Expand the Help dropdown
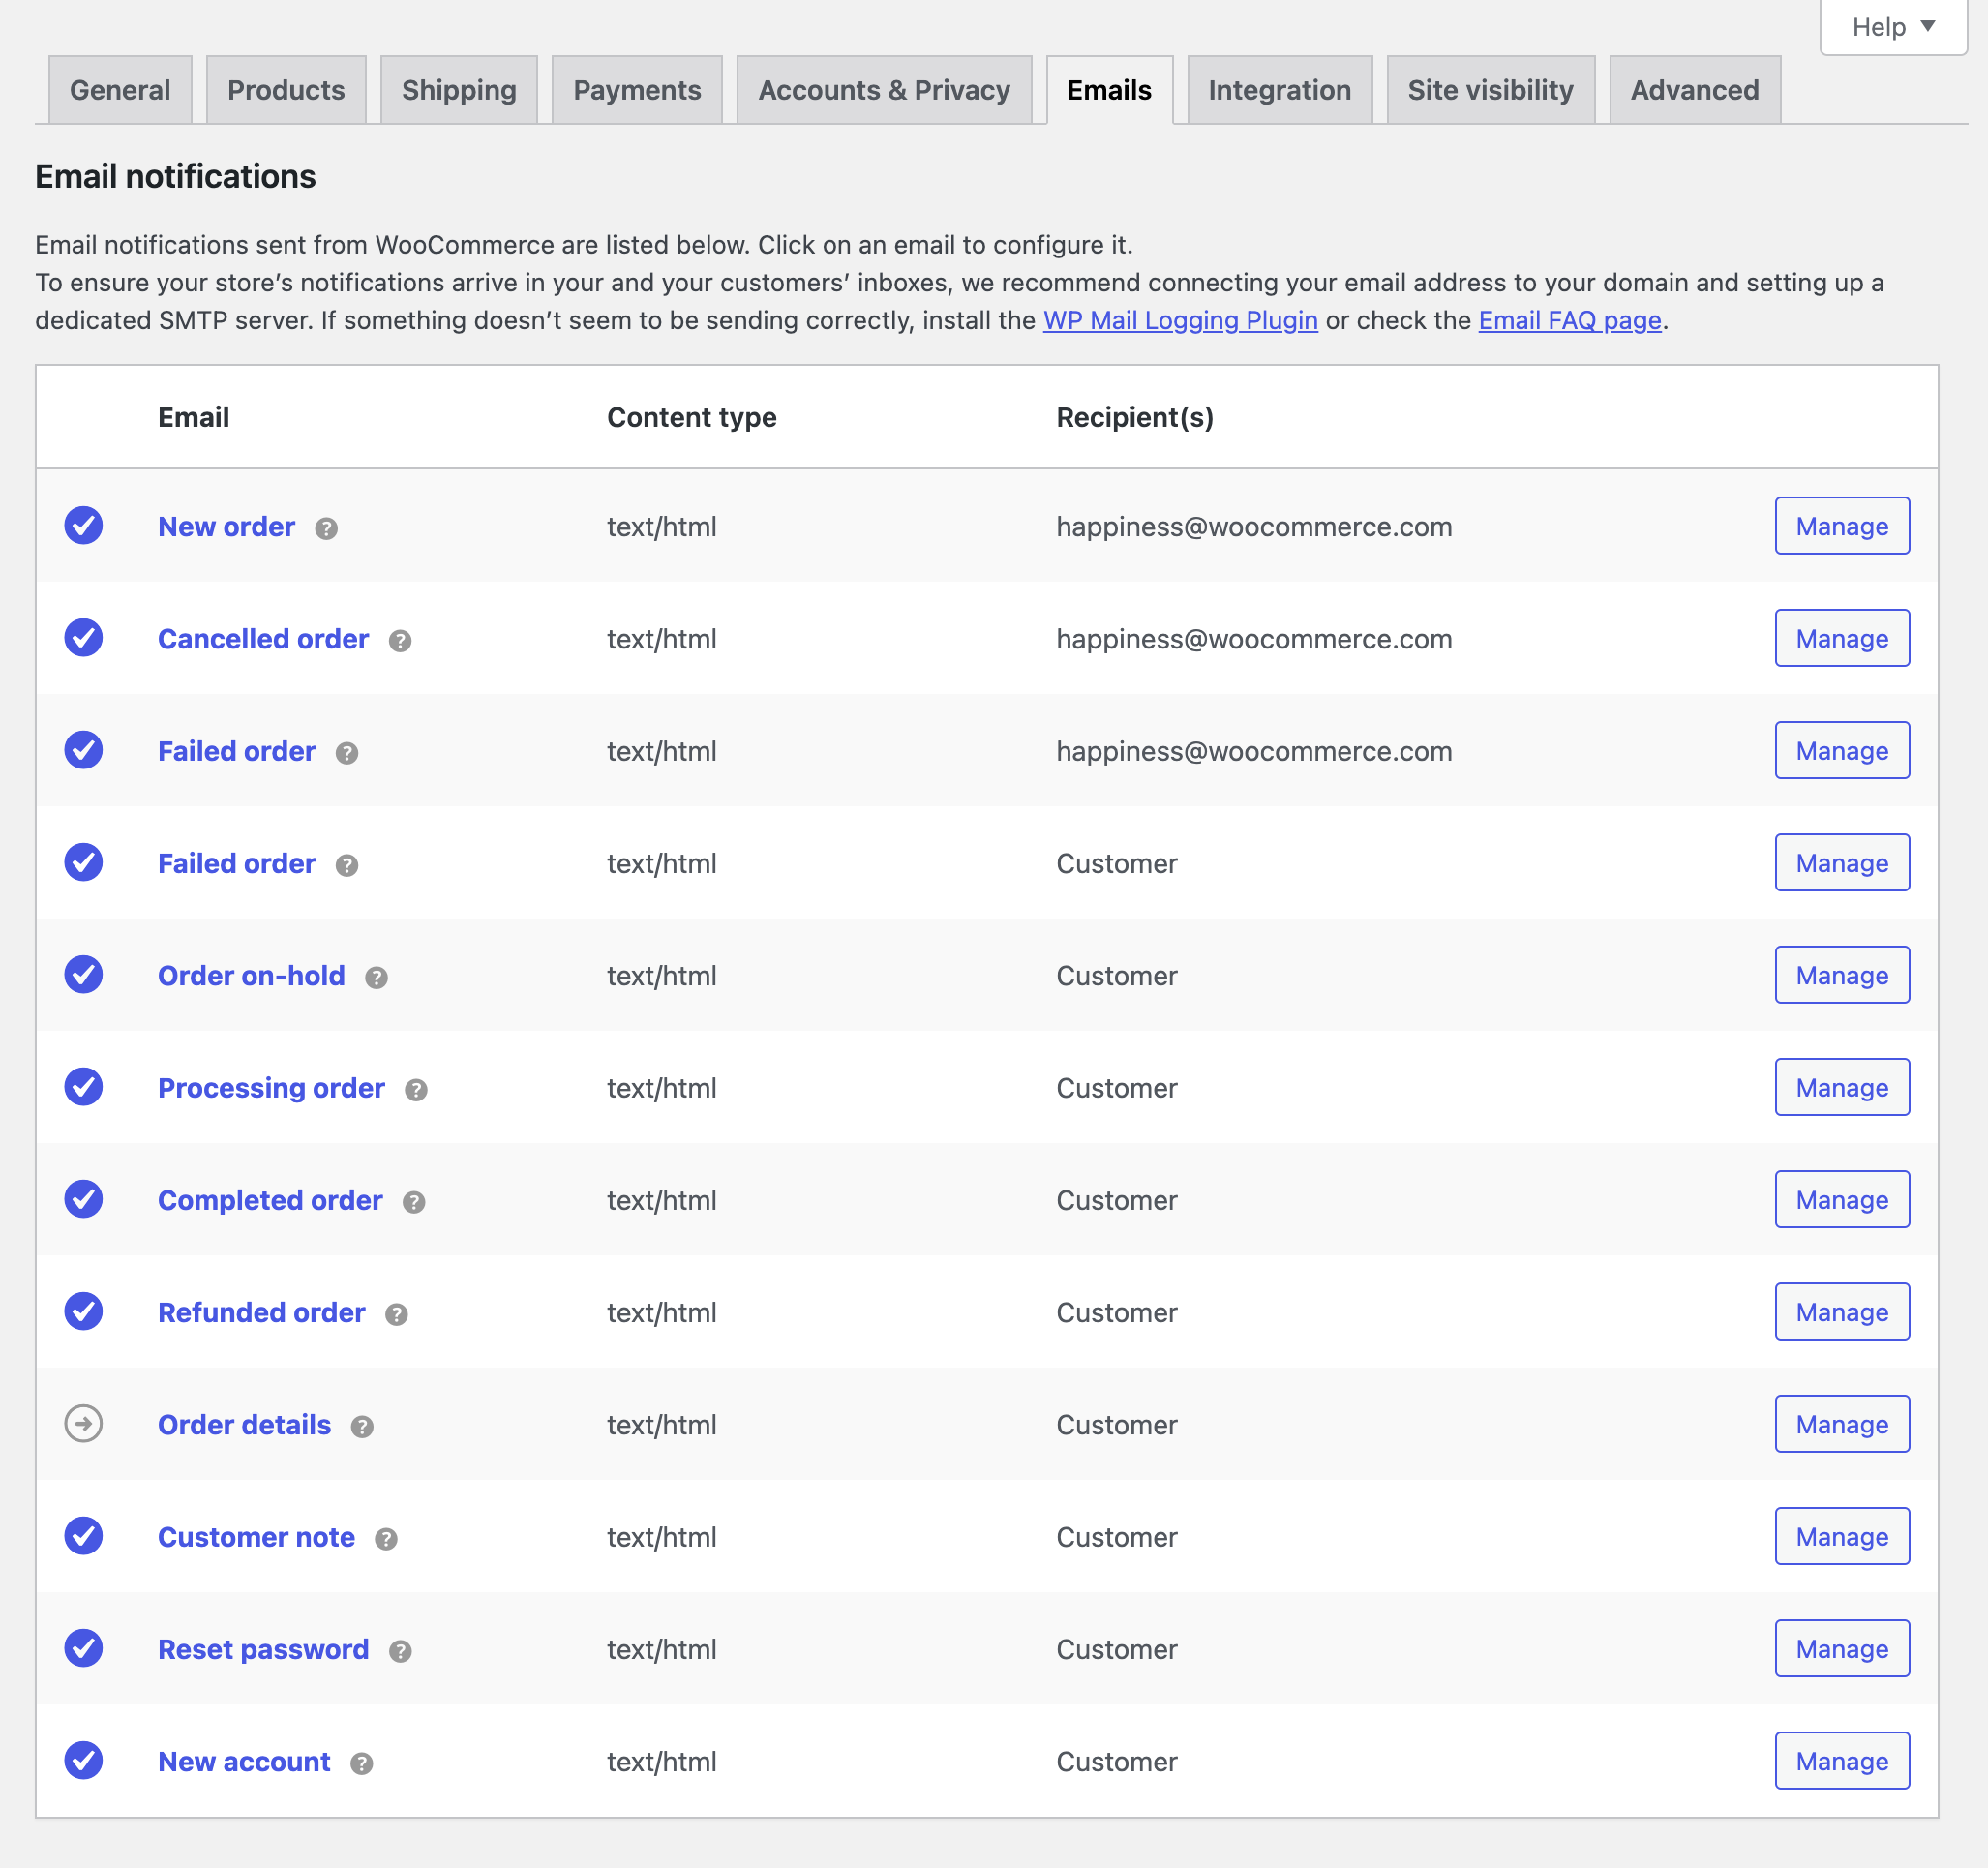 (x=1891, y=26)
